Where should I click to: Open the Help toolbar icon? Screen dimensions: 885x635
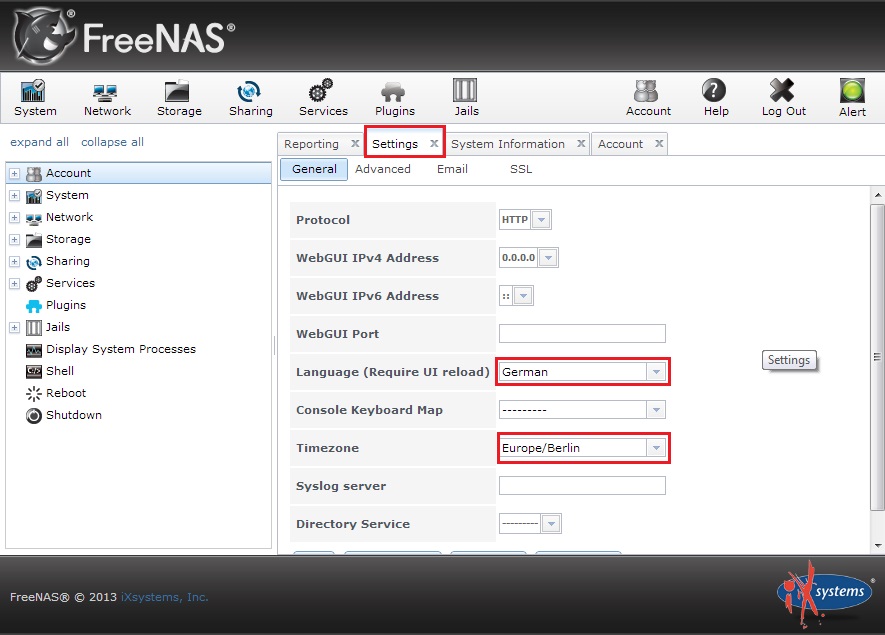pos(716,98)
